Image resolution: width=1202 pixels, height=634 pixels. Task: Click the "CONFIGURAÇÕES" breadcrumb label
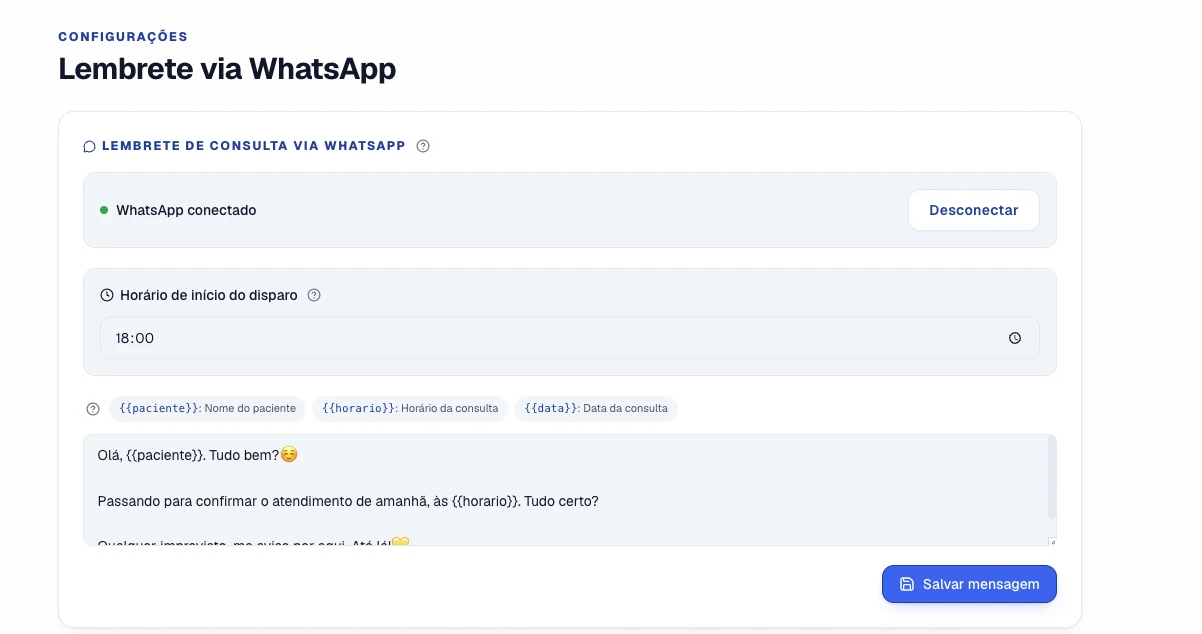point(123,37)
